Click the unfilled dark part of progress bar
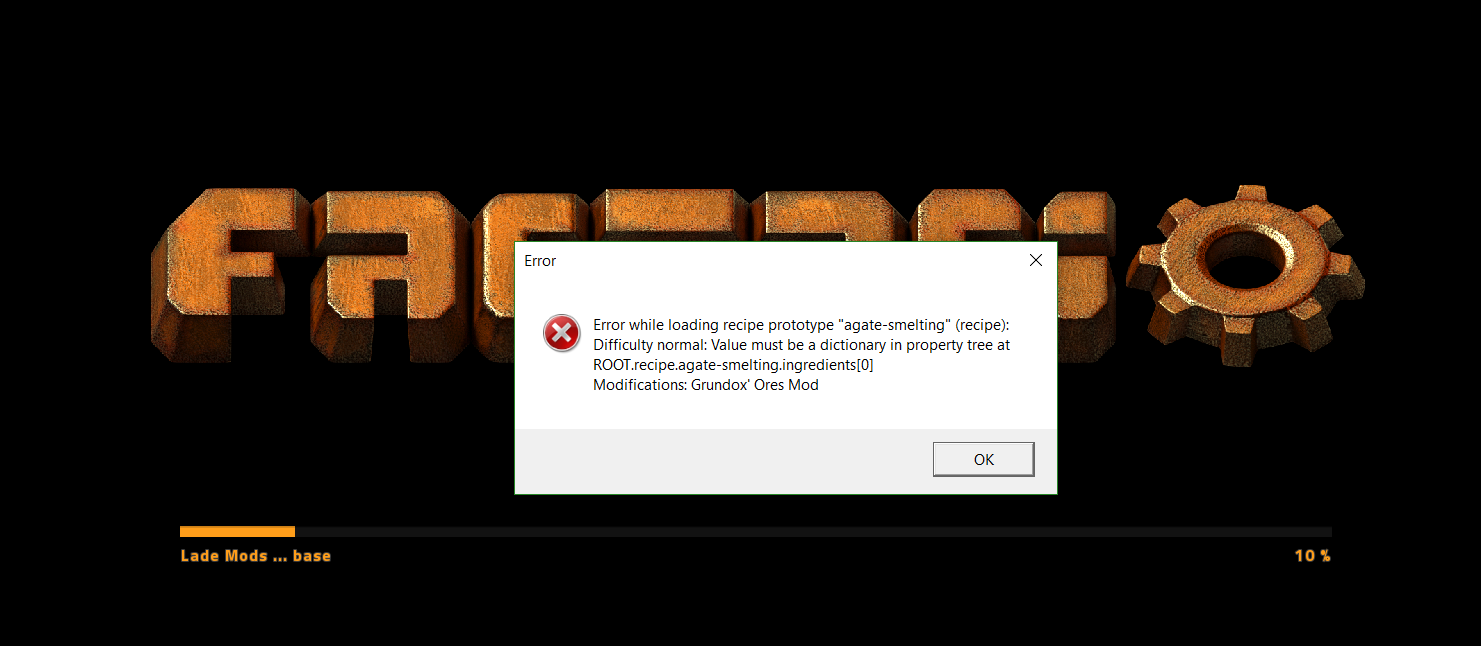 [813, 532]
